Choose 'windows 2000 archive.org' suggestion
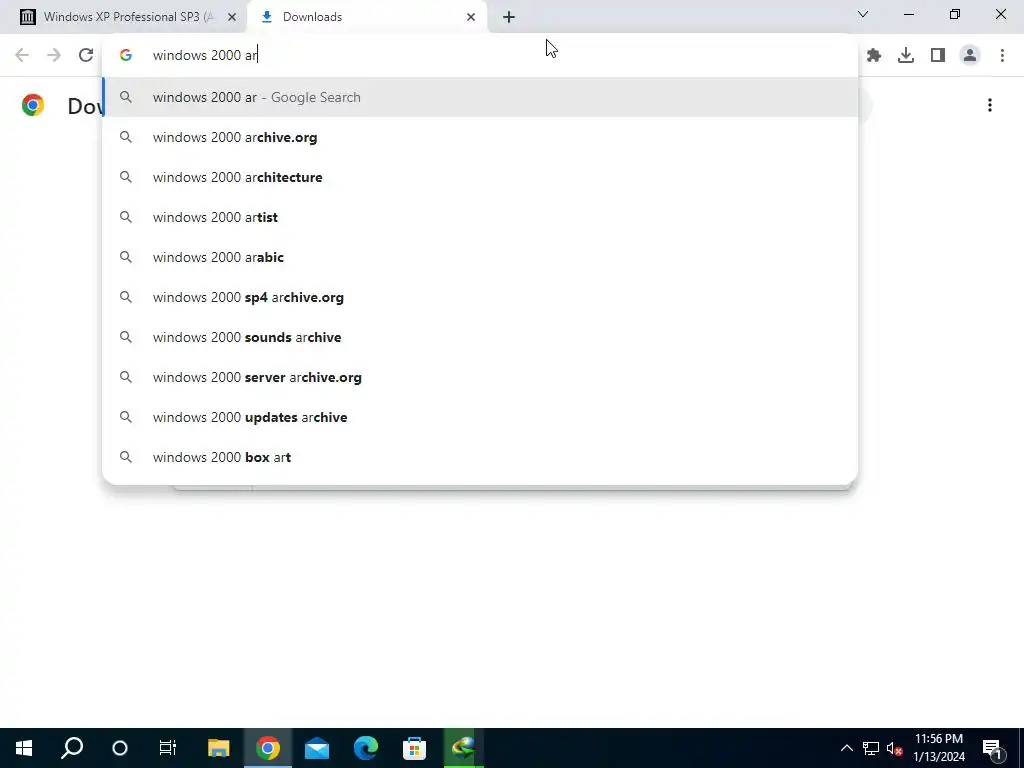Screen dimensions: 1024x768 tap(480, 137)
